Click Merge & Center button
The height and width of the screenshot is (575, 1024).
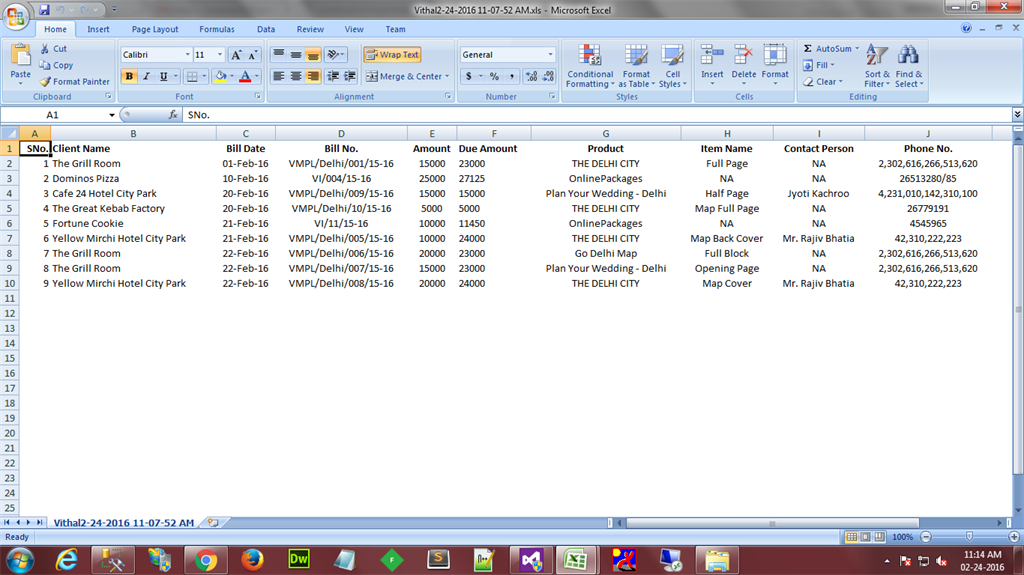click(x=404, y=76)
